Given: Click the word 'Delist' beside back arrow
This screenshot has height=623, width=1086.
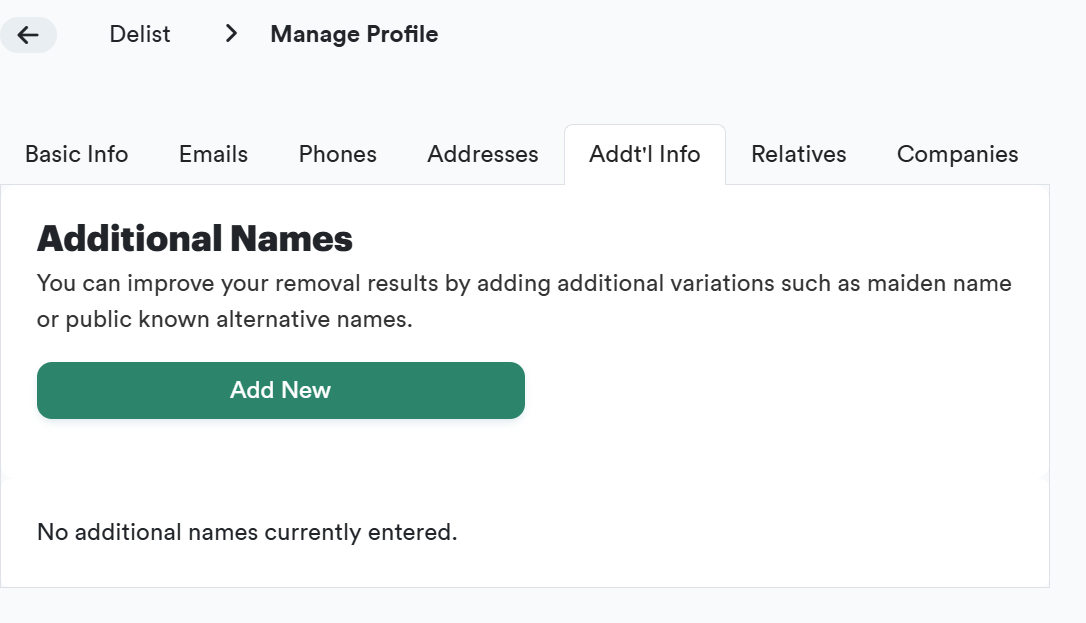Looking at the screenshot, I should pyautogui.click(x=140, y=34).
